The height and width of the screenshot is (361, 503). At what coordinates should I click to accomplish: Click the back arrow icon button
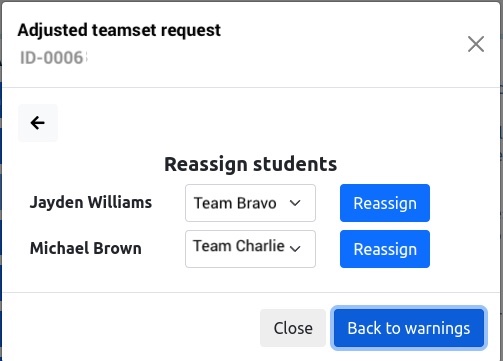pyautogui.click(x=38, y=123)
